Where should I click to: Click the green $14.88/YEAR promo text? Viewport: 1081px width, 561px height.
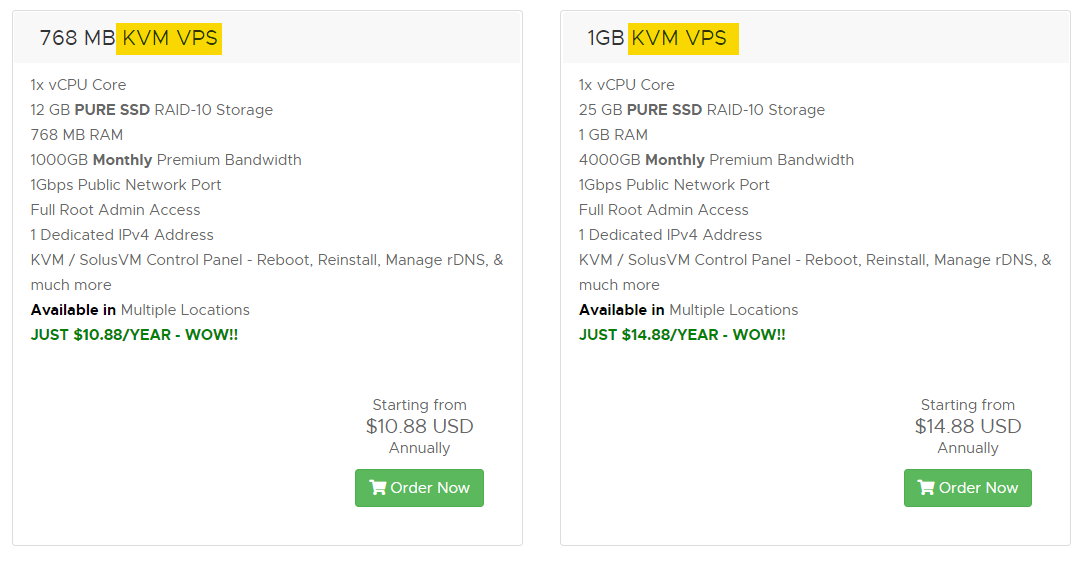tap(682, 335)
